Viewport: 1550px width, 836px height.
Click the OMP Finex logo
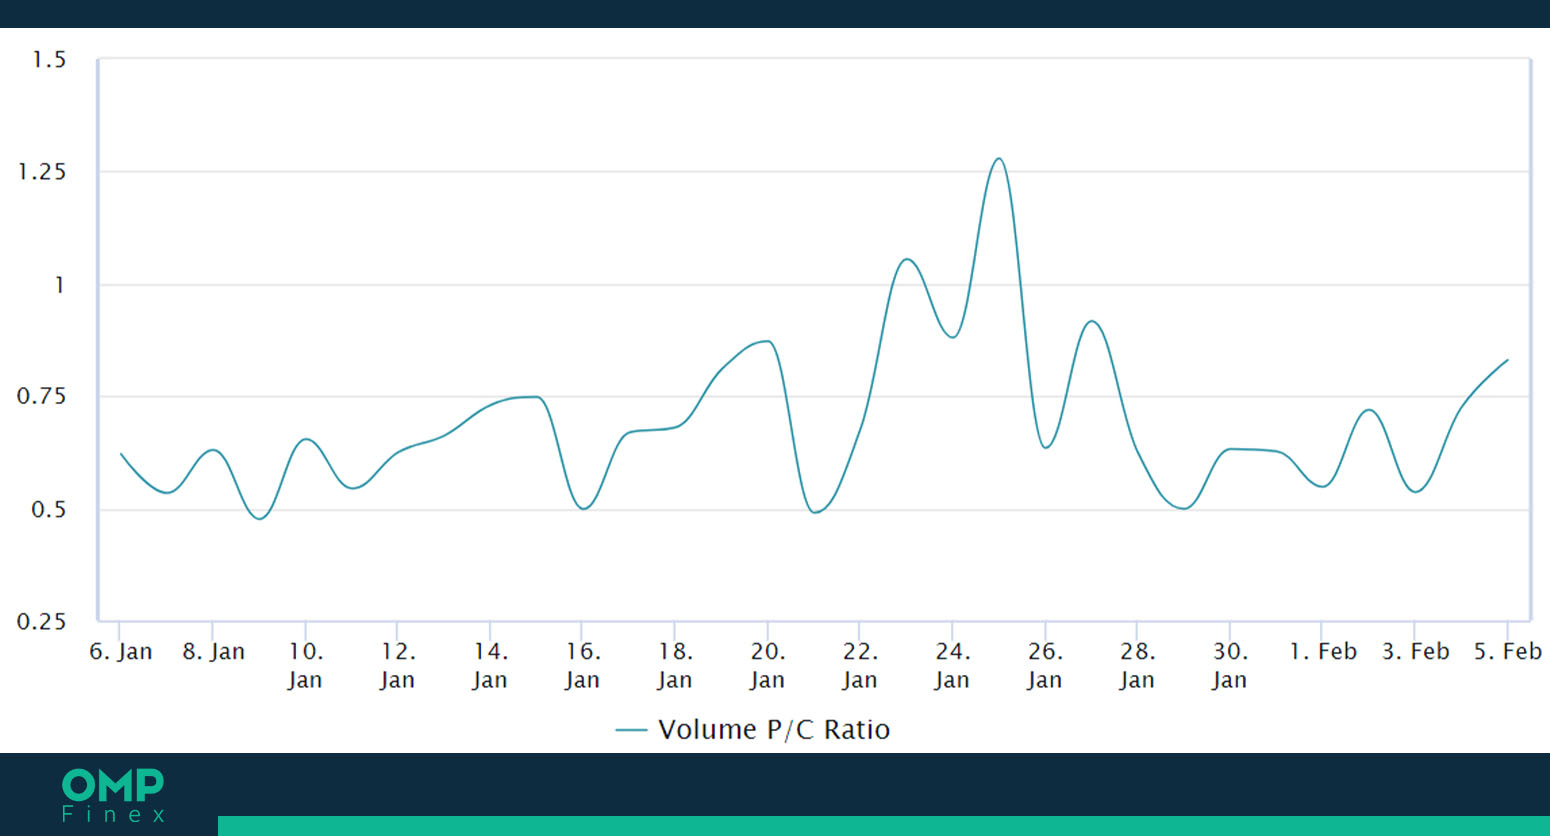[113, 796]
